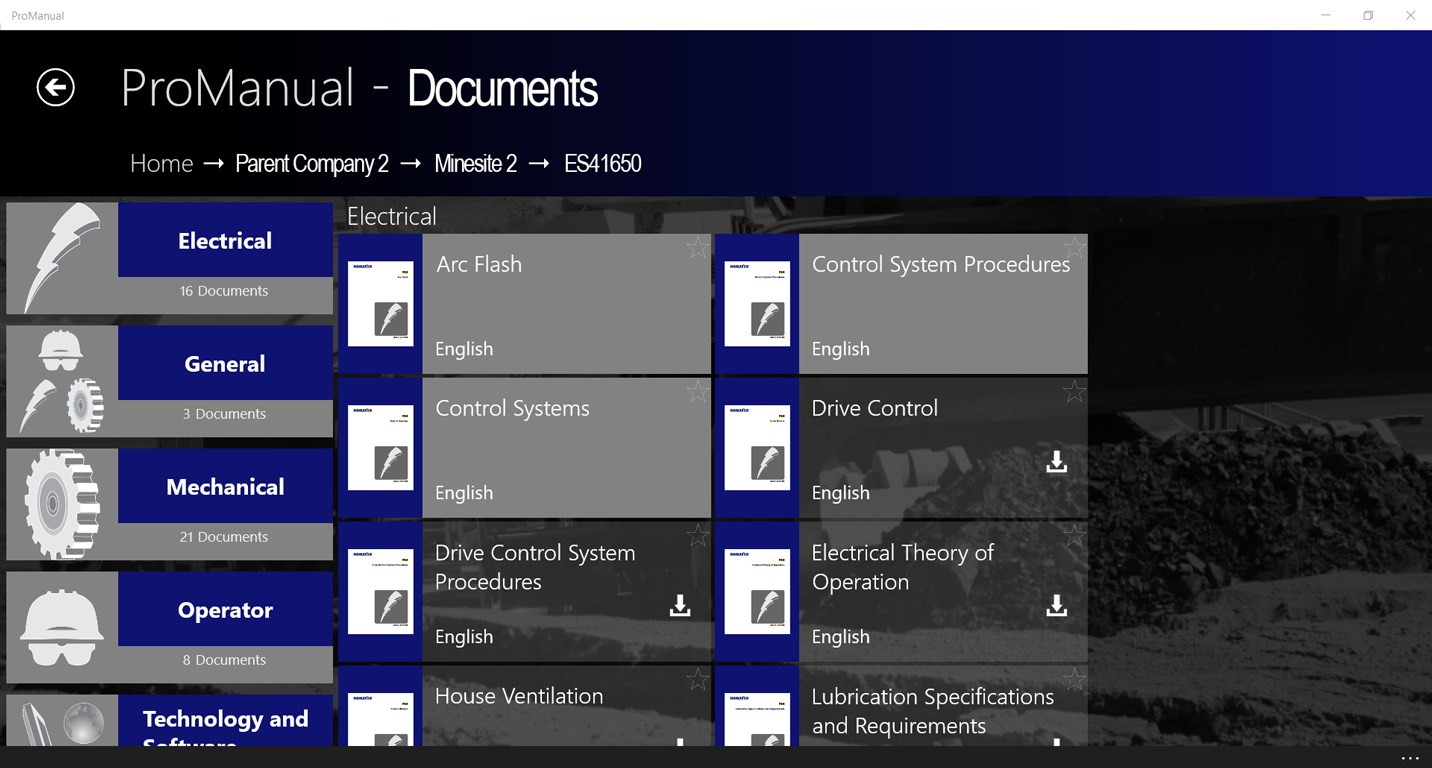
Task: Click the '21 Documents' count under Mechanical
Action: (x=224, y=537)
